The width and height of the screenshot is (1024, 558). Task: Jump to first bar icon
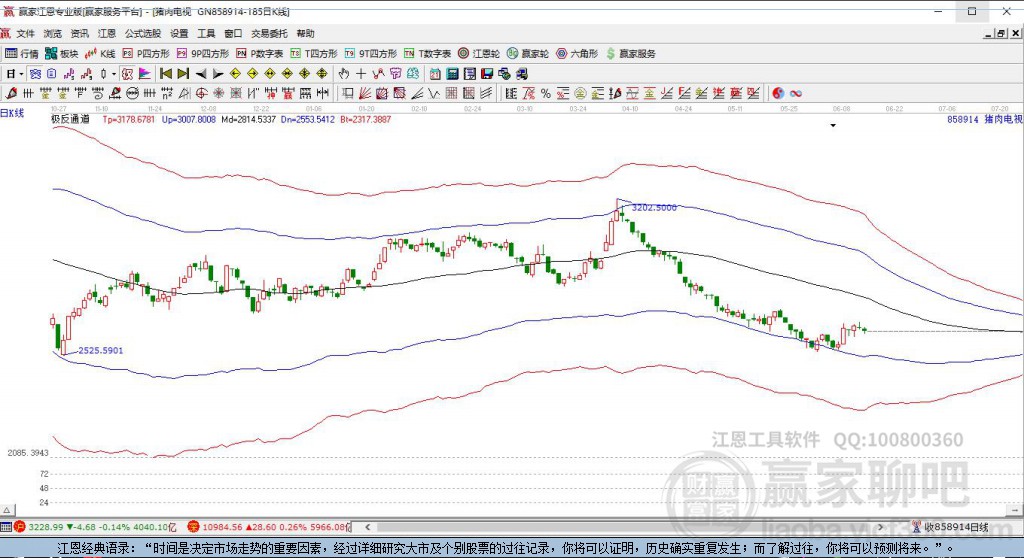166,74
